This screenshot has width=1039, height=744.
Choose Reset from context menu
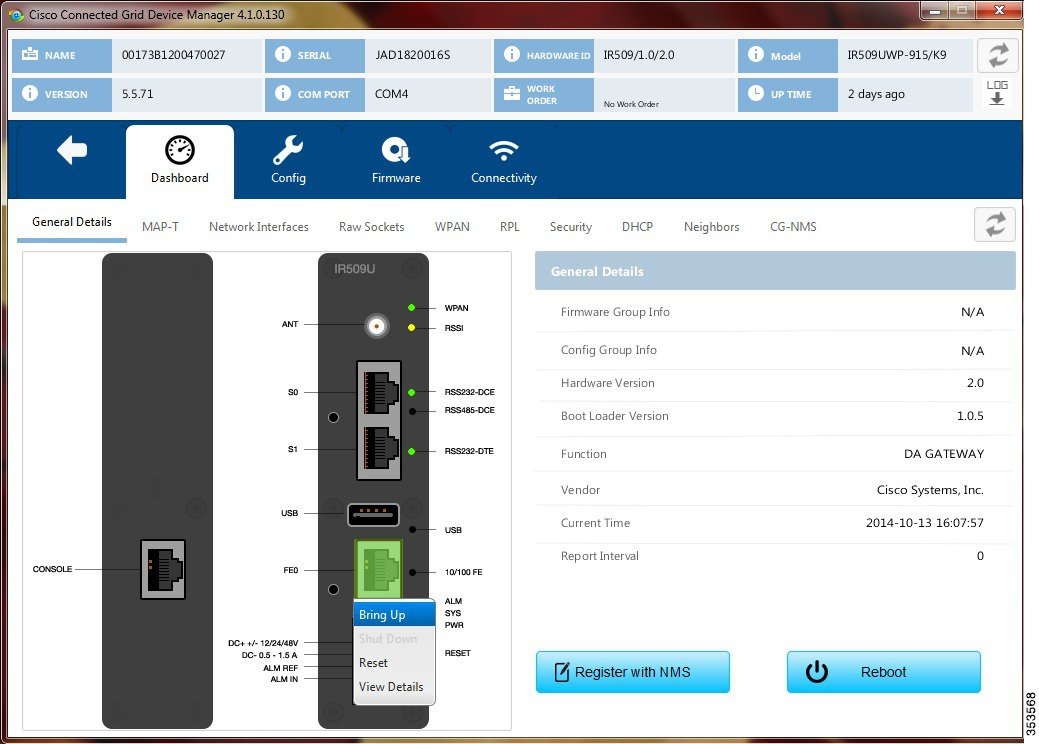tap(394, 663)
